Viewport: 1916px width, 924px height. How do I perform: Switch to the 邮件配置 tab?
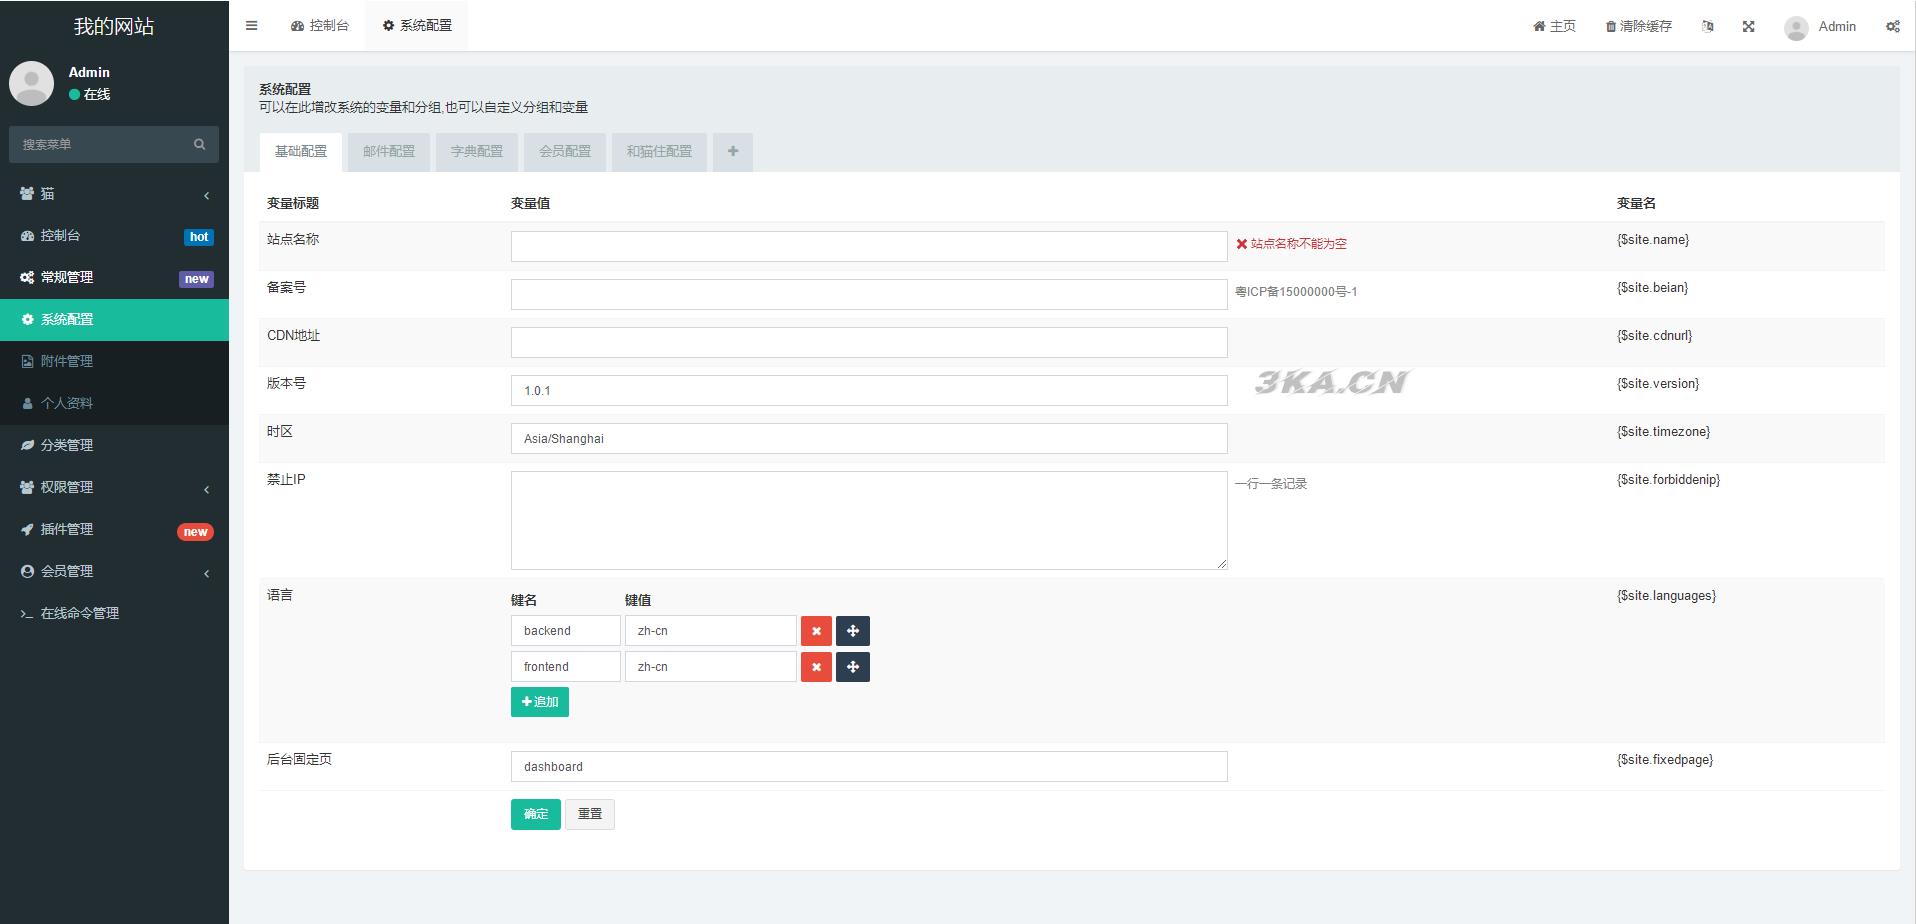point(389,152)
